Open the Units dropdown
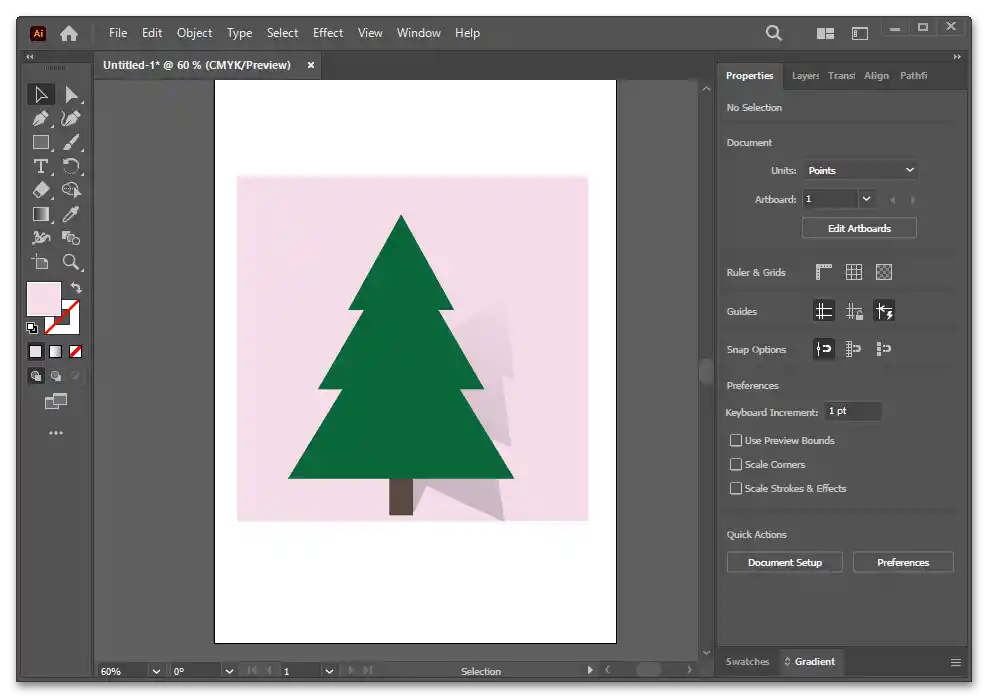The height and width of the screenshot is (698, 988). point(860,170)
